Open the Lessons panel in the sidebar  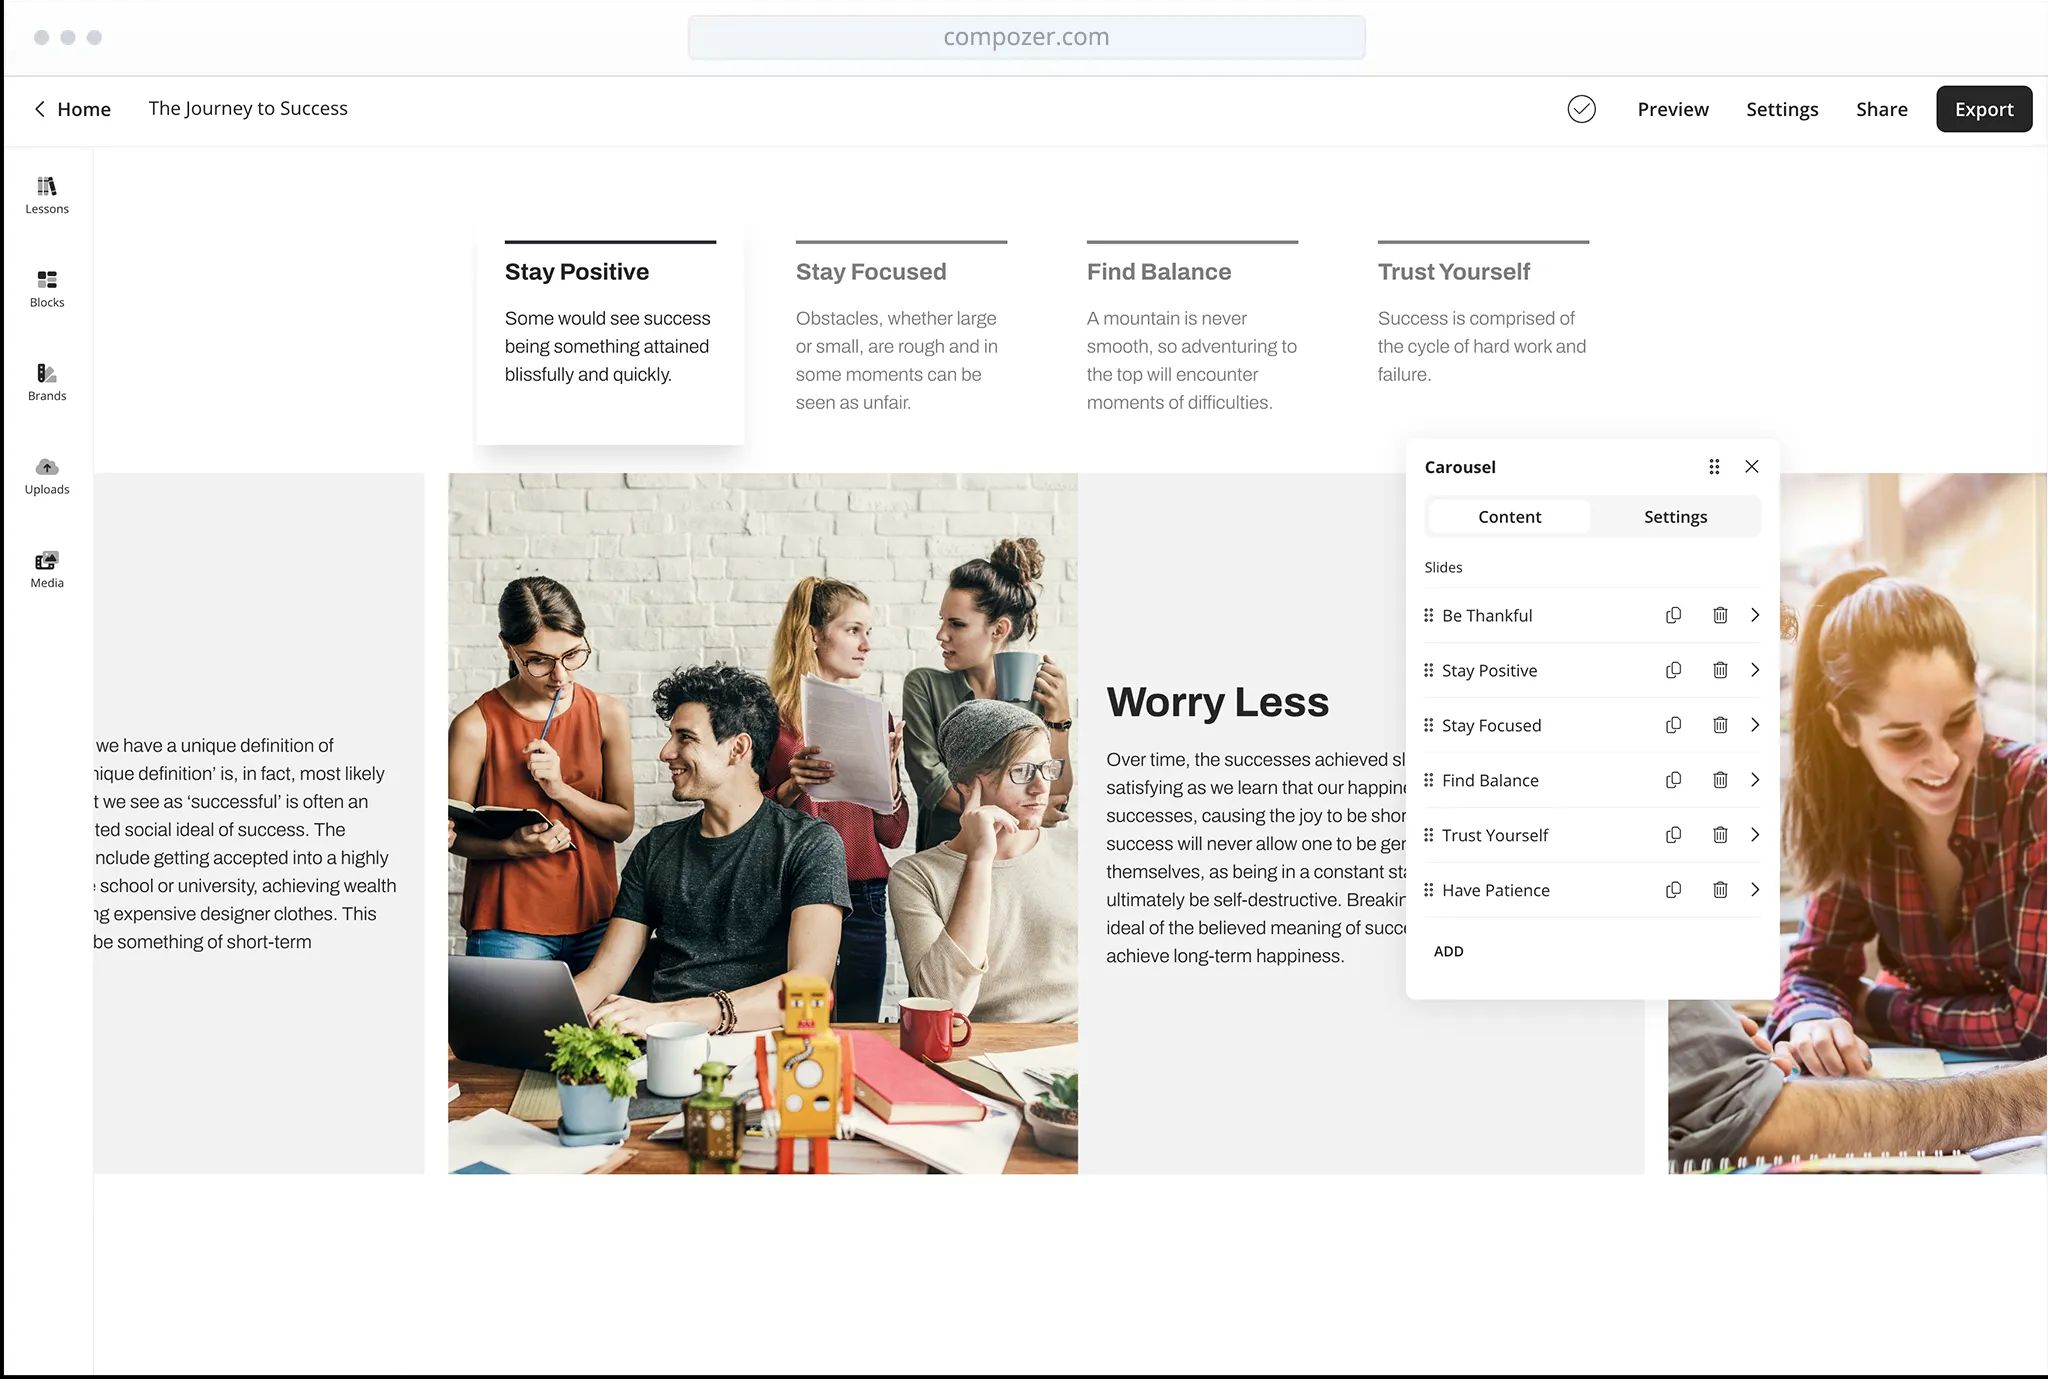46,193
